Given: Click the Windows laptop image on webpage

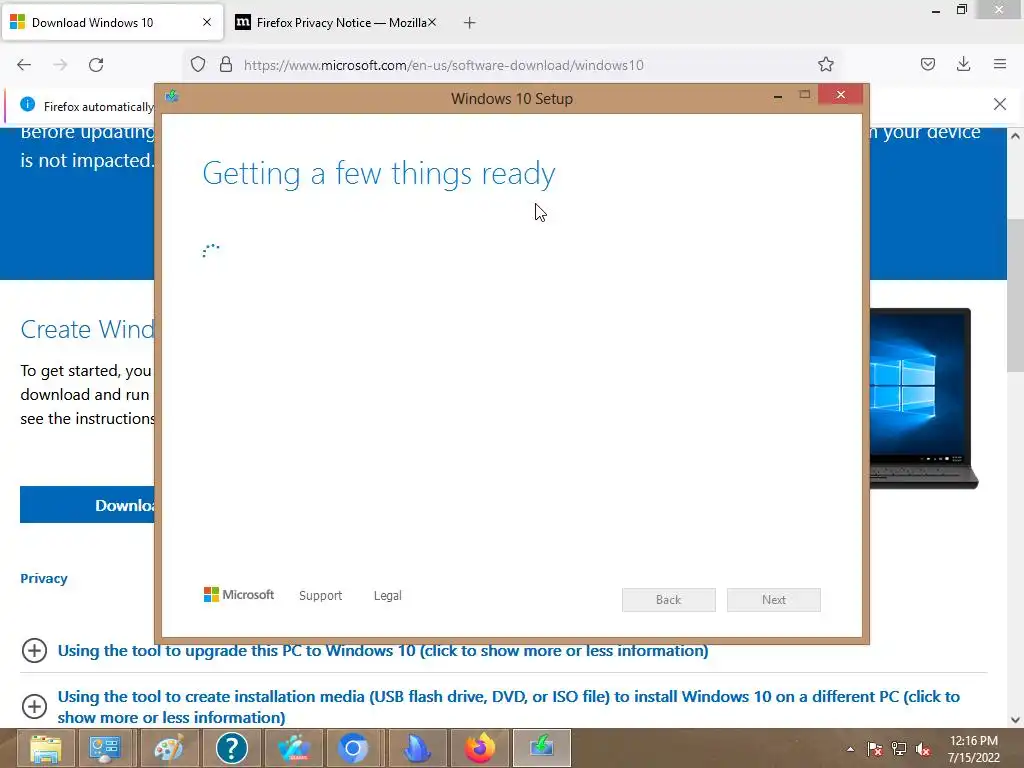Looking at the screenshot, I should [x=924, y=398].
